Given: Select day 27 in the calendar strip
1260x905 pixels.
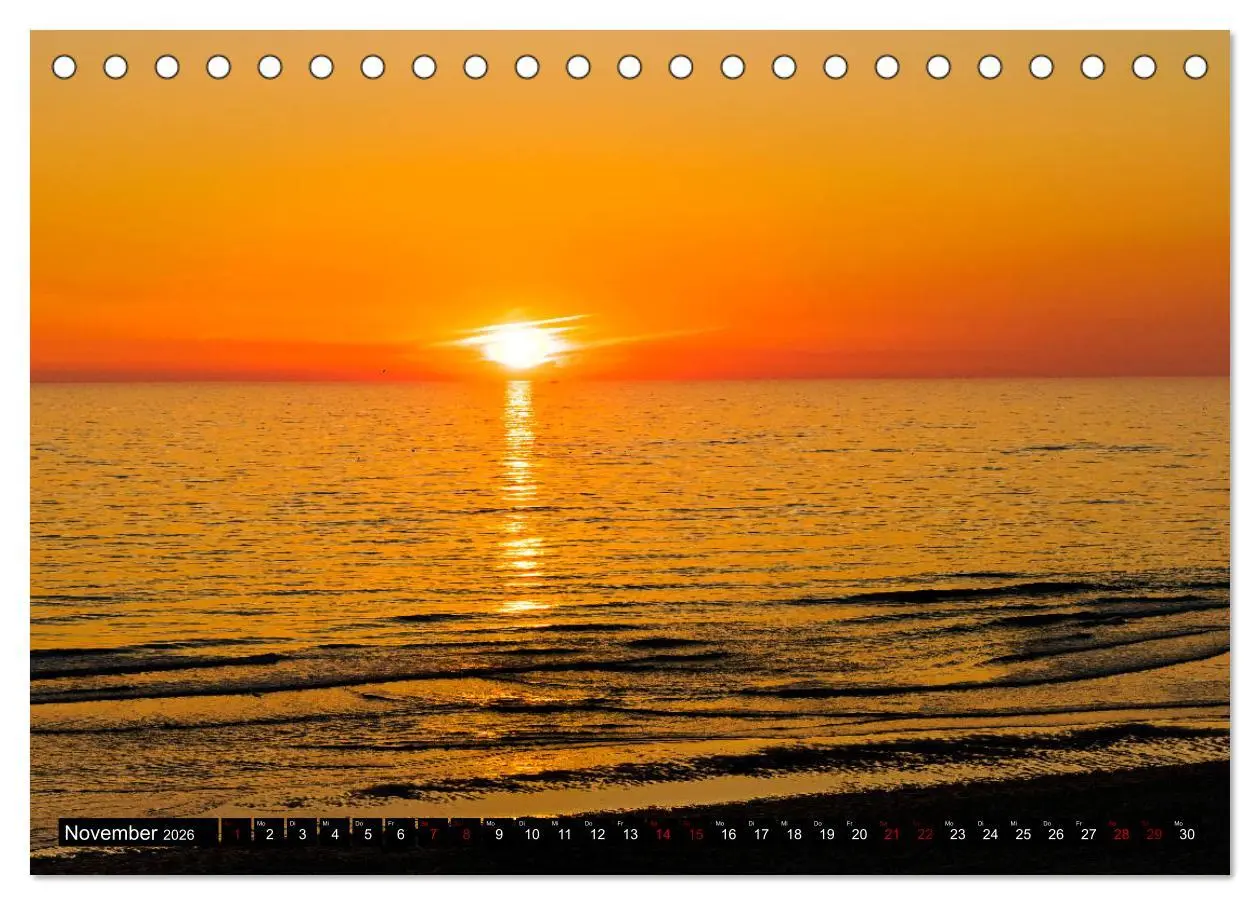Looking at the screenshot, I should [1089, 834].
